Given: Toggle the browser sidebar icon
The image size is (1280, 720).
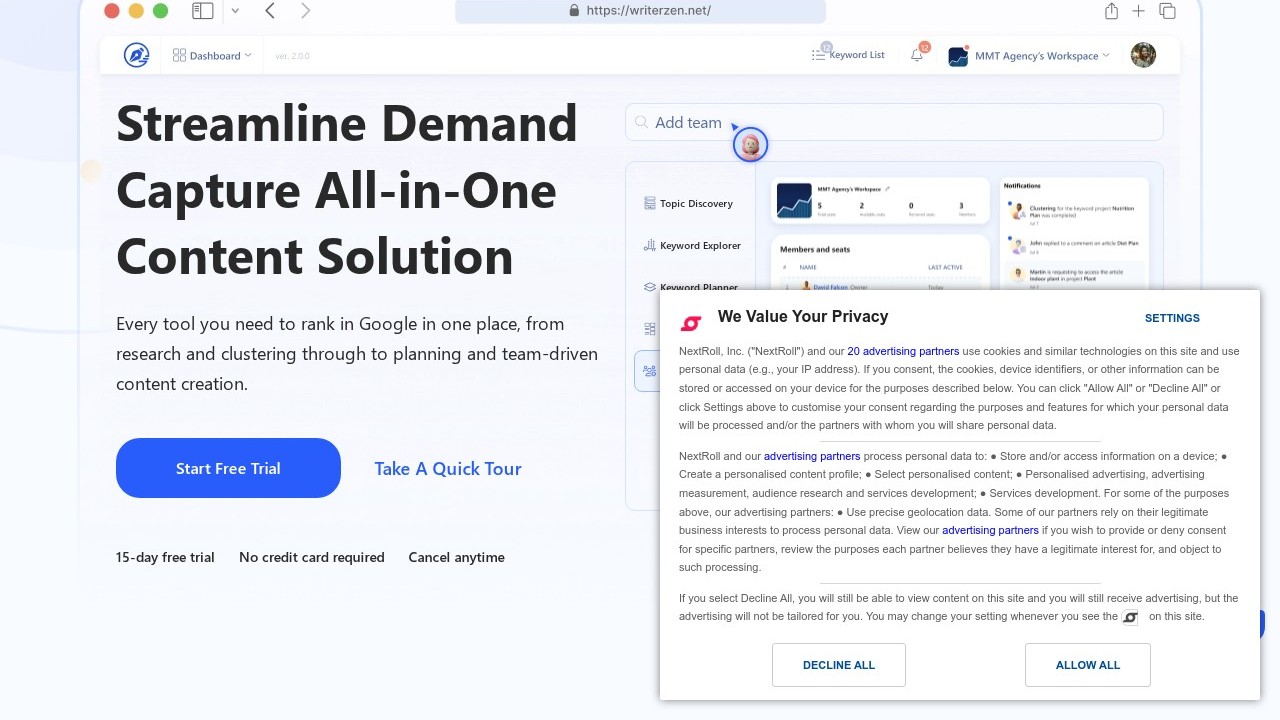Looking at the screenshot, I should (x=203, y=11).
